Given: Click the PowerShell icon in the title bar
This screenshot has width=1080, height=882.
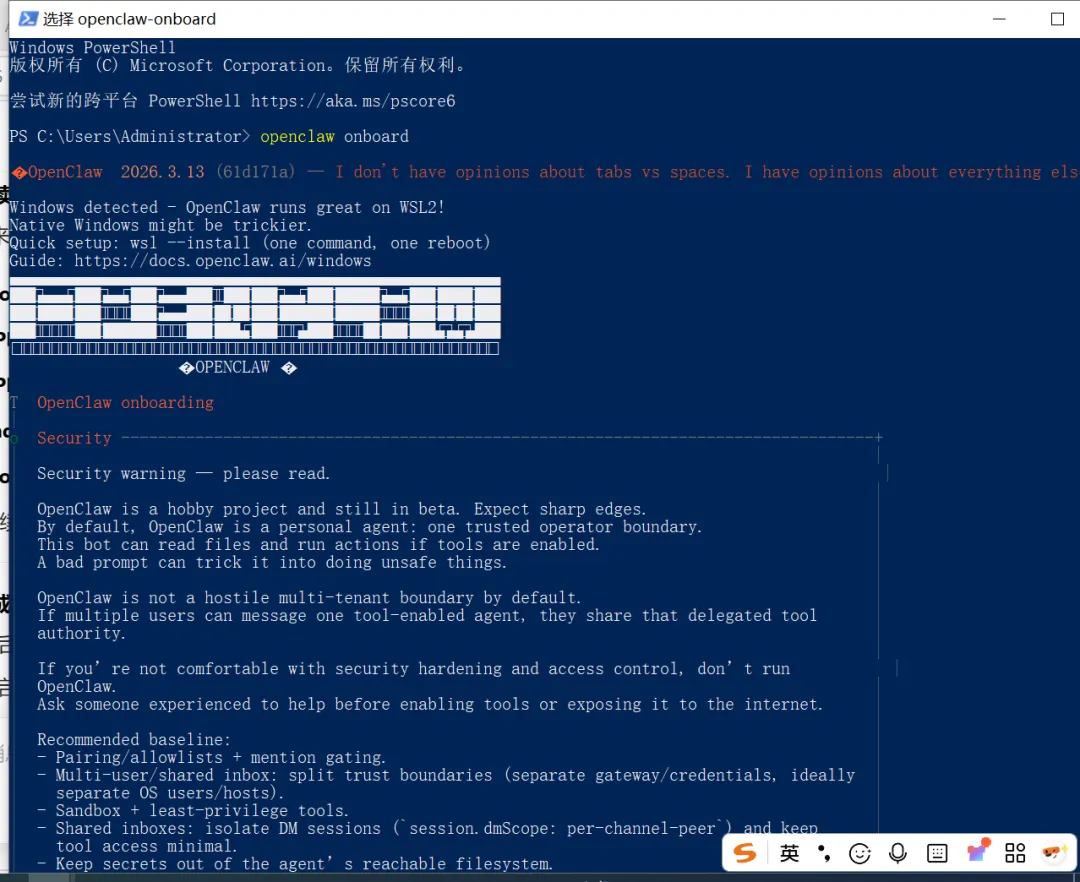Looking at the screenshot, I should point(28,19).
